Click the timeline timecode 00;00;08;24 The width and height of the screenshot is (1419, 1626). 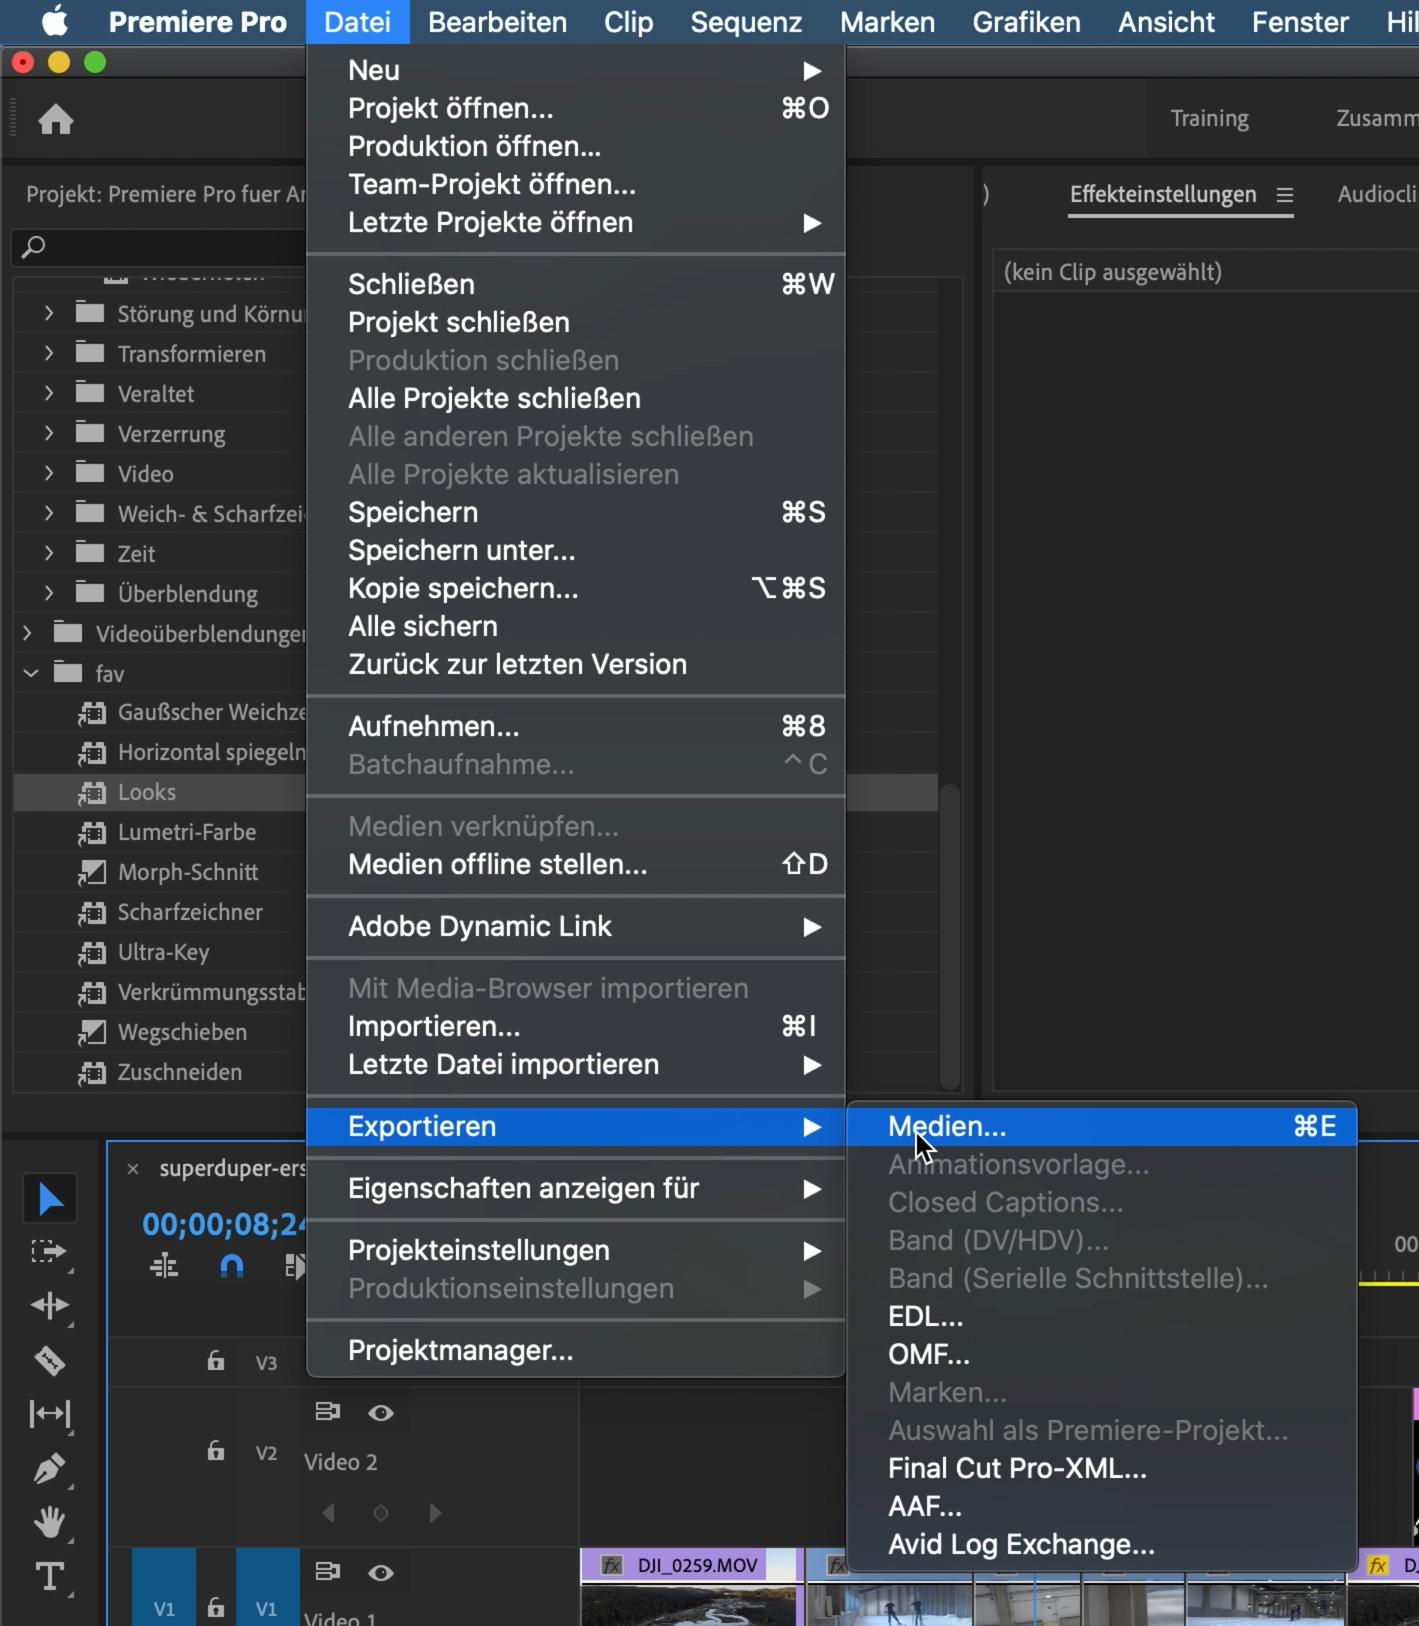point(222,1224)
